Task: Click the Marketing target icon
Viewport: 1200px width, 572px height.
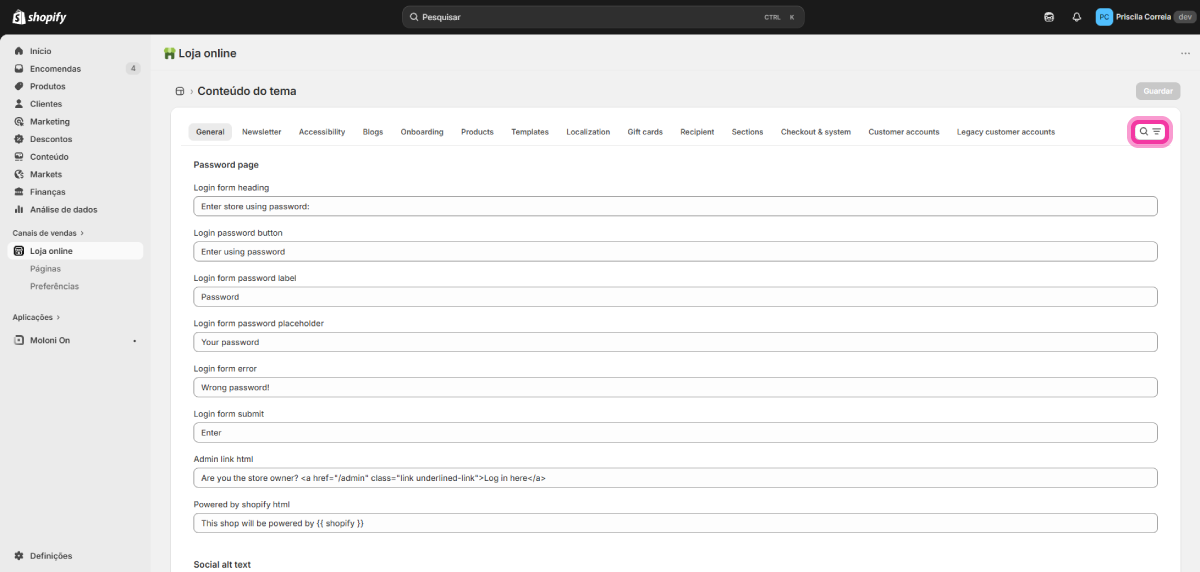Action: [19, 122]
